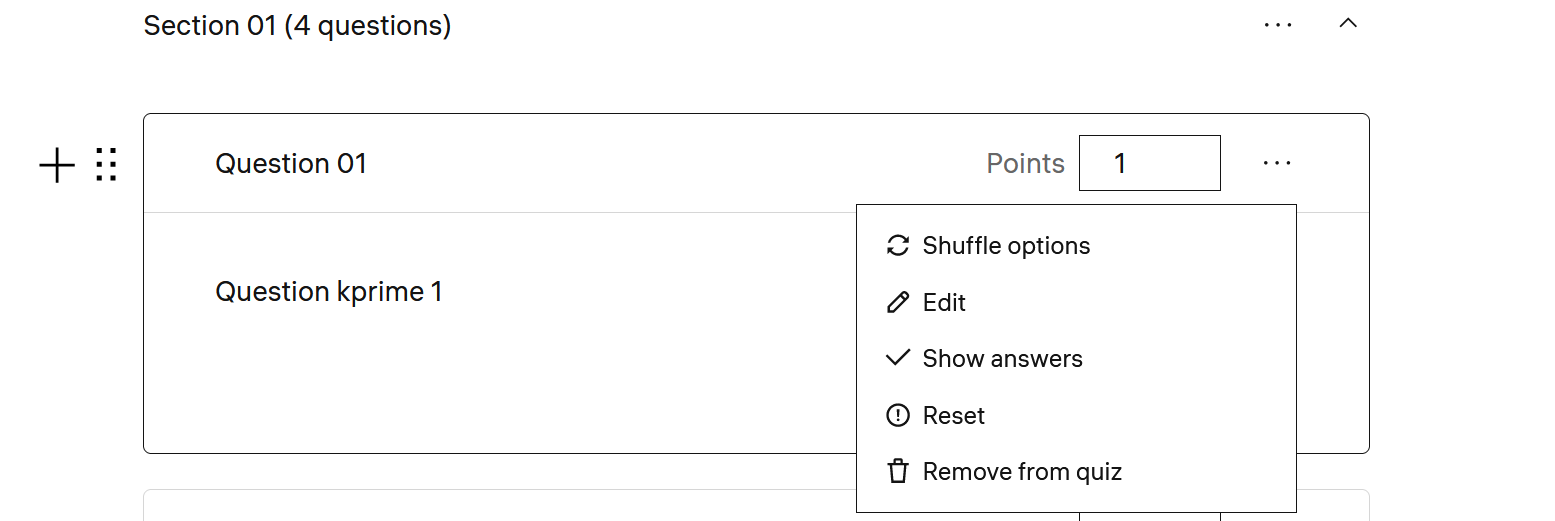This screenshot has height=521, width=1555.
Task: Click the Points input field showing 1
Action: pos(1149,163)
